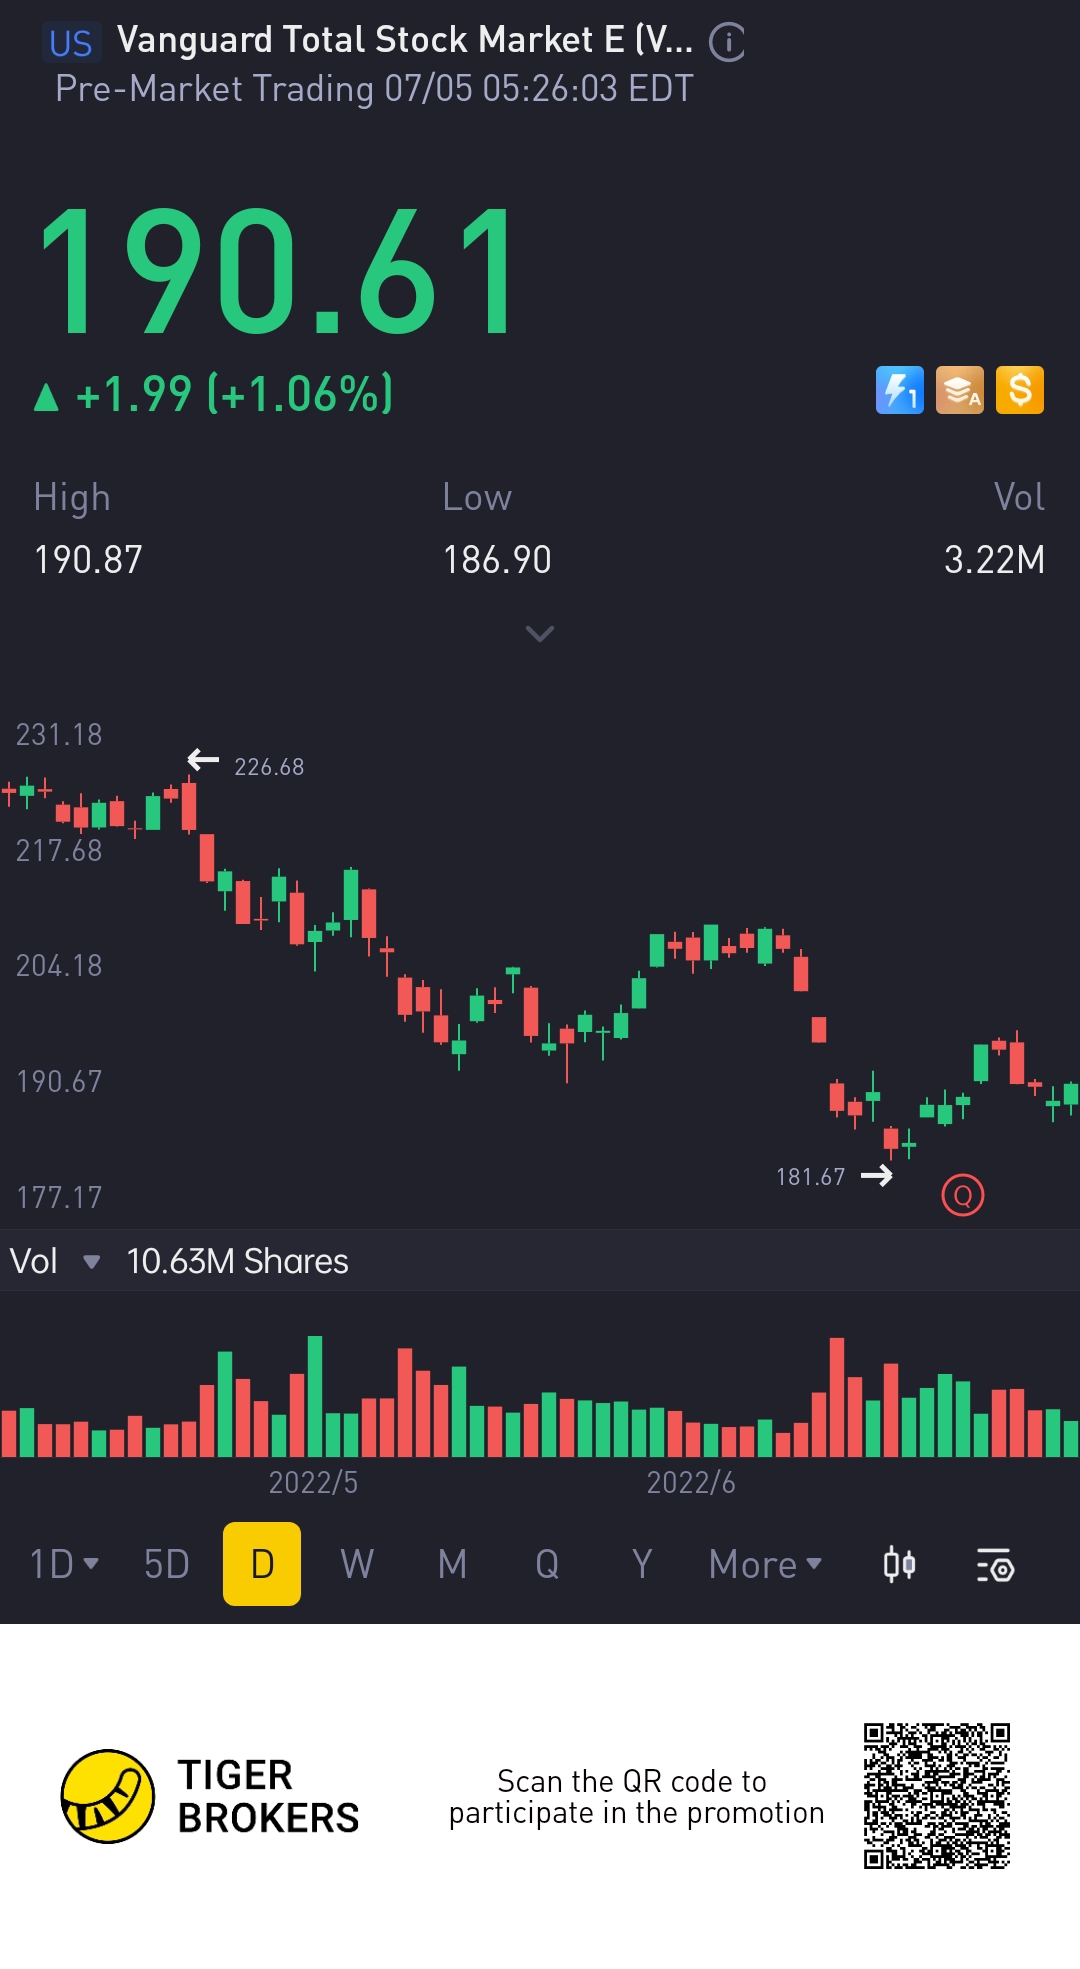Tap the info icon beside the stock name

[x=727, y=42]
